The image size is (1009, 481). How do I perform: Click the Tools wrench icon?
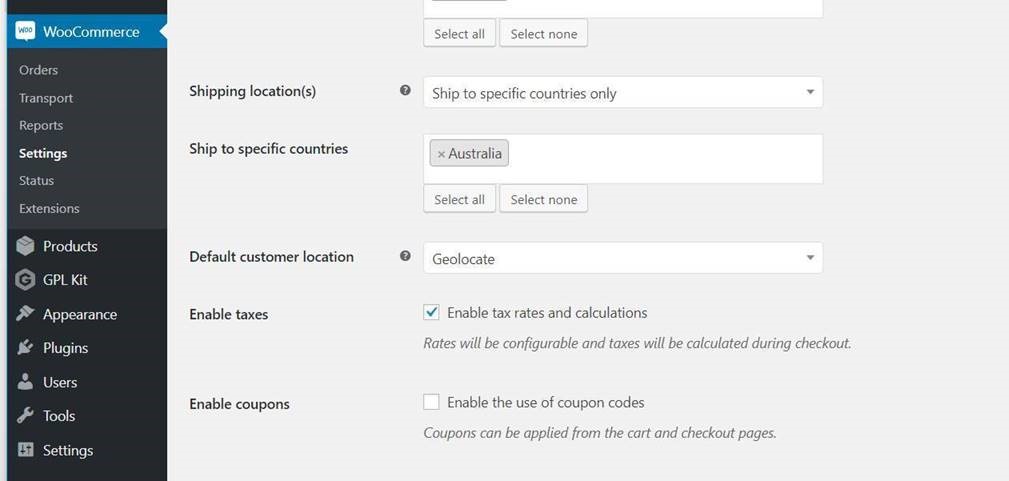click(25, 416)
